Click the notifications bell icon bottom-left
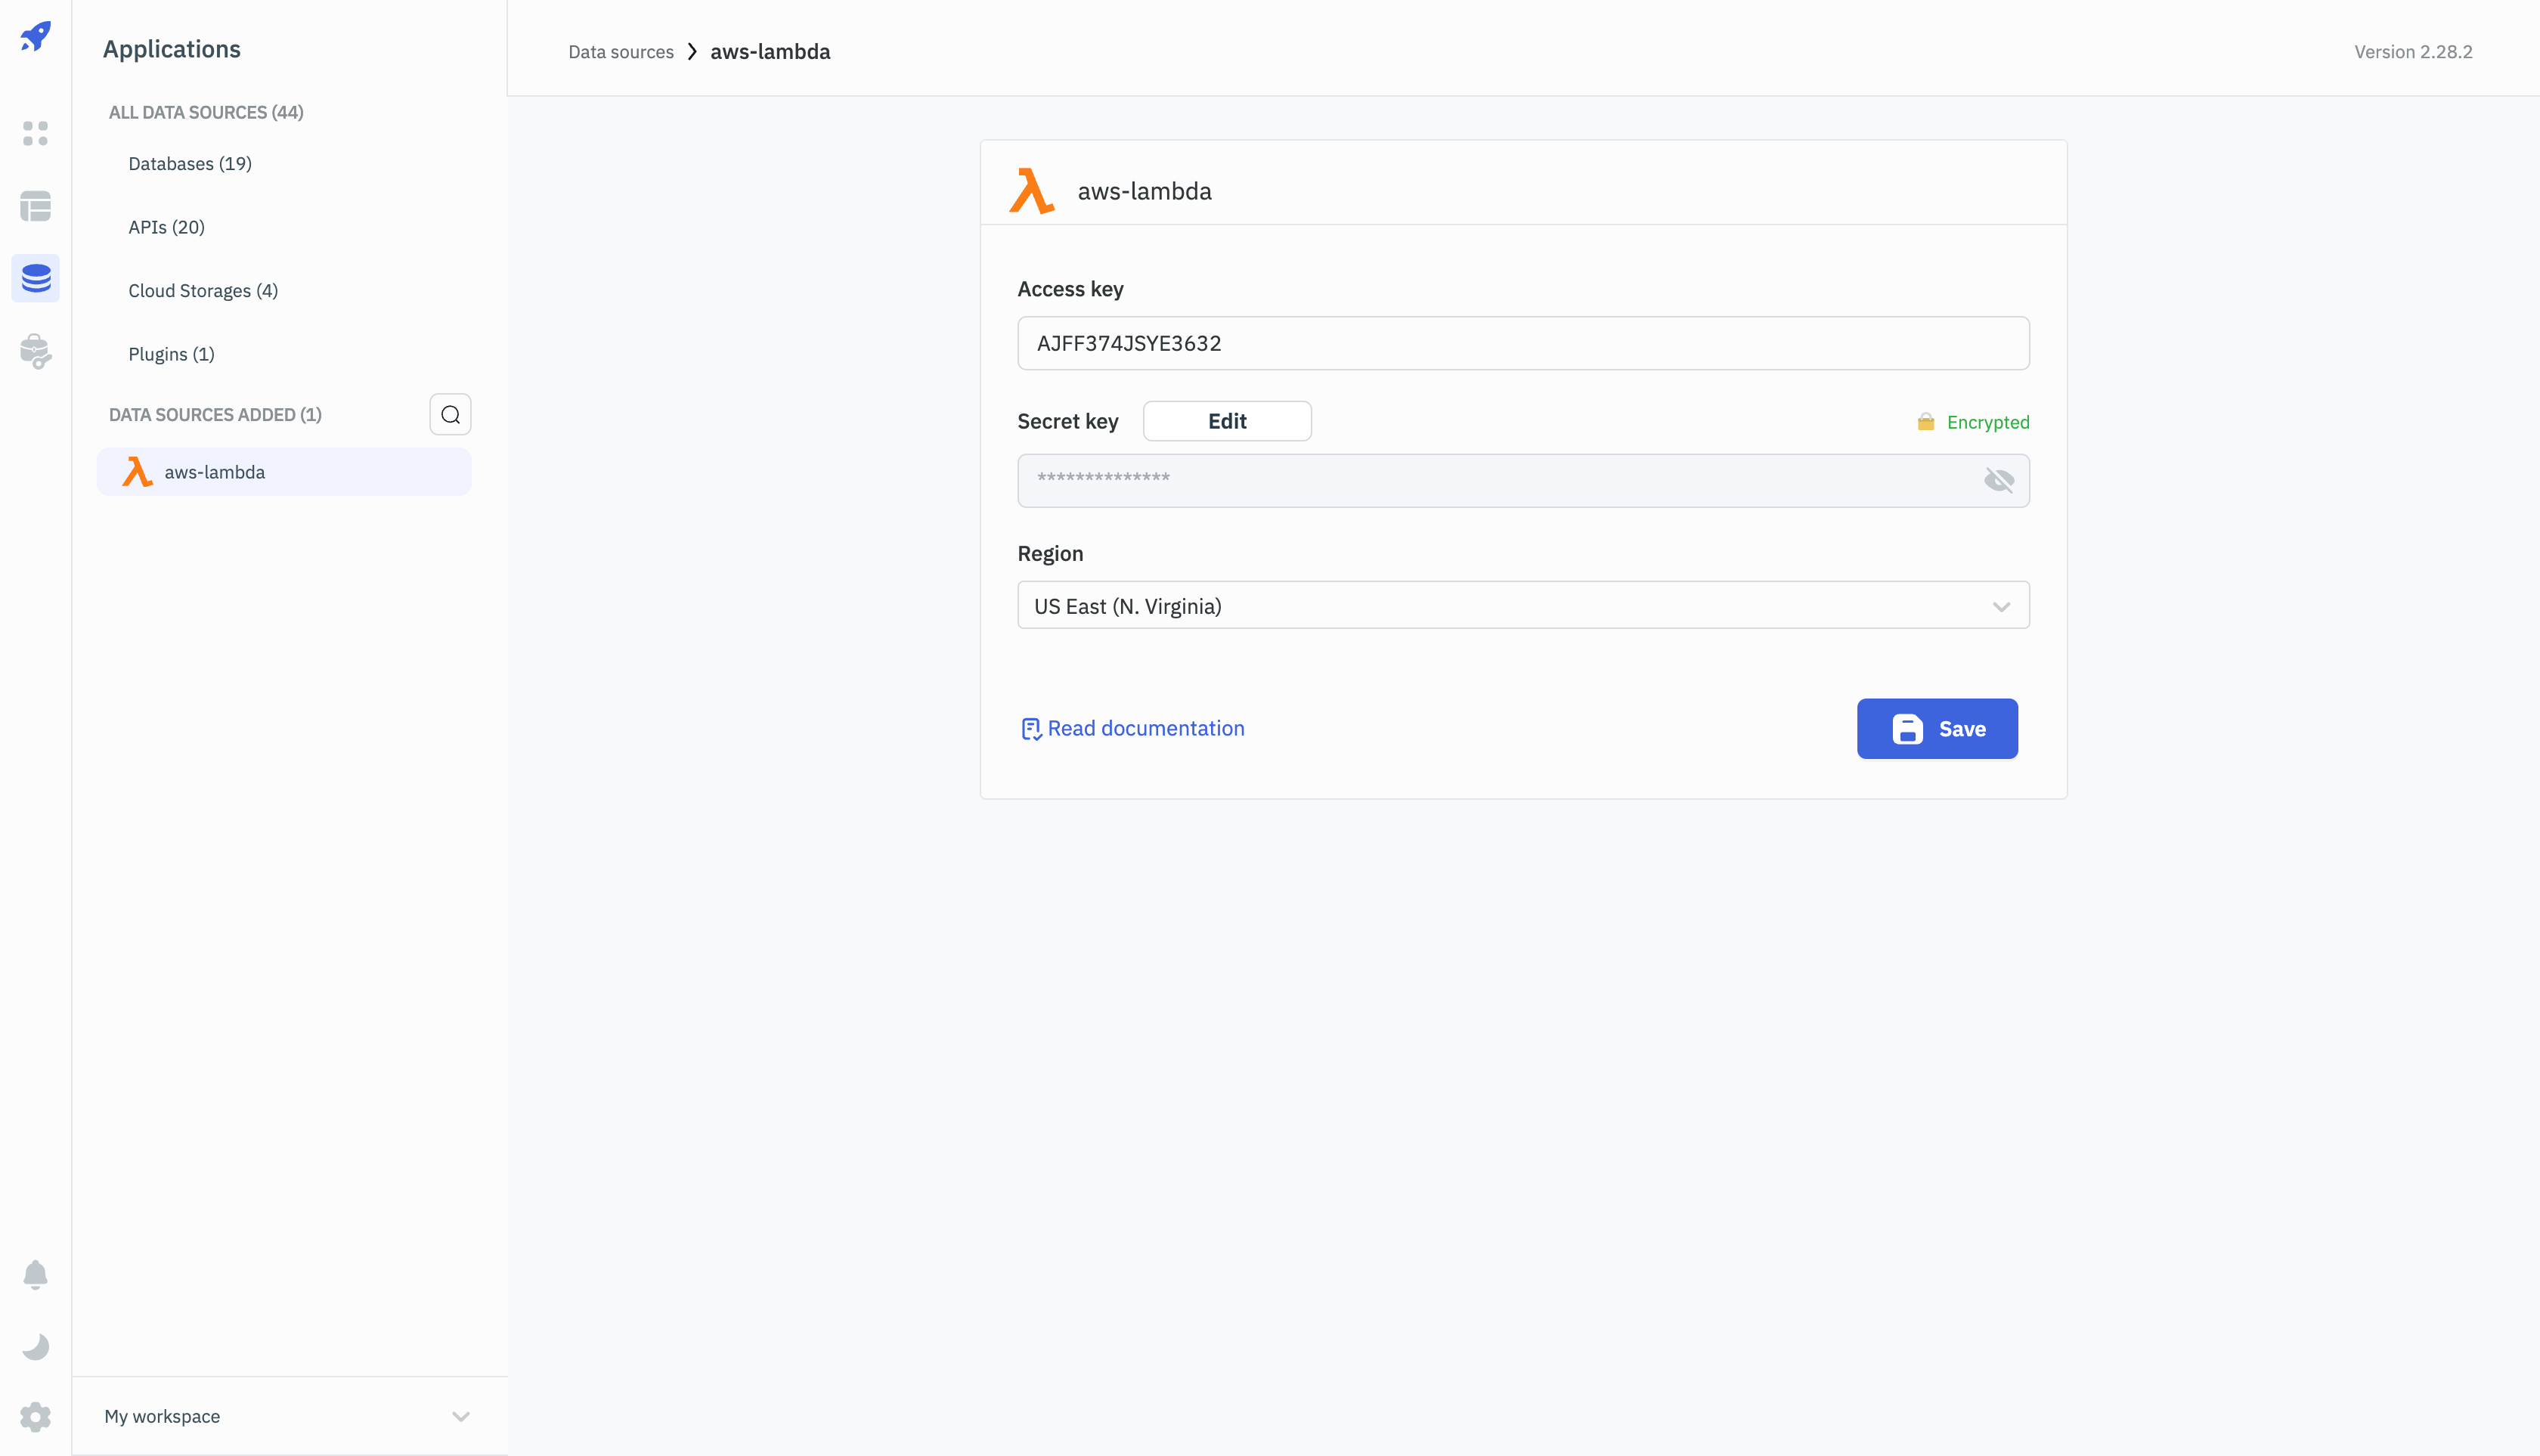 coord(35,1275)
